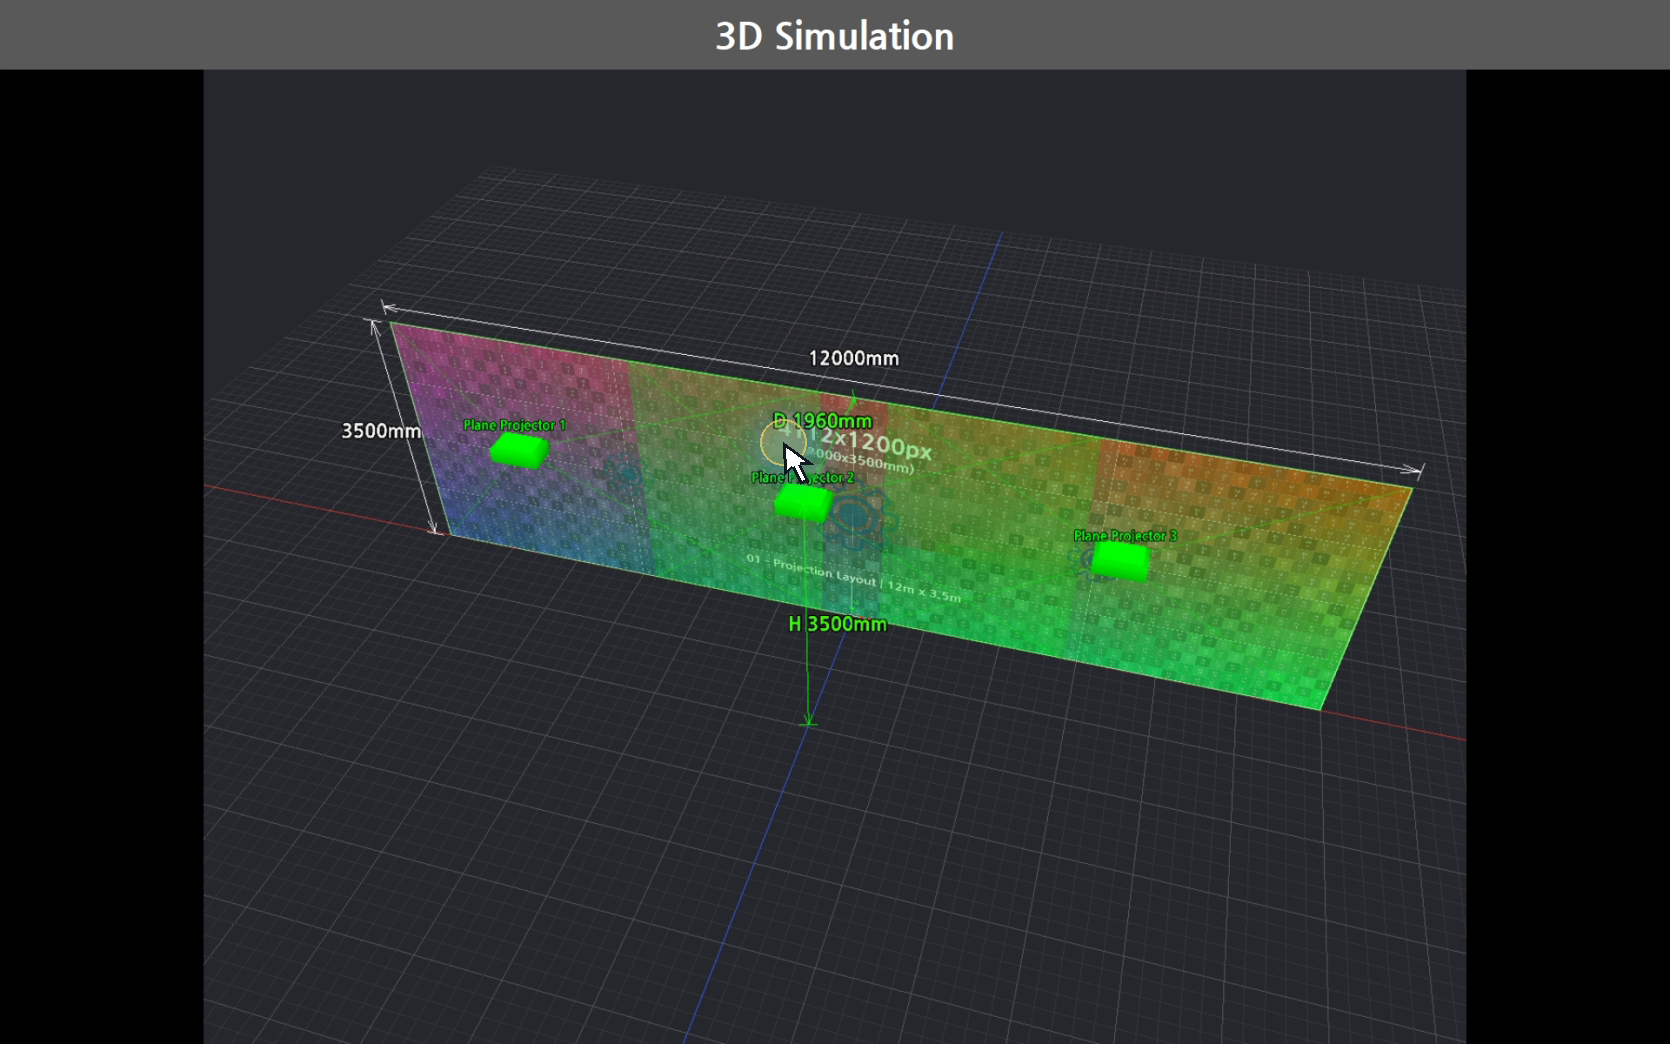Select the green Plane Projector 3 box

(1120, 560)
